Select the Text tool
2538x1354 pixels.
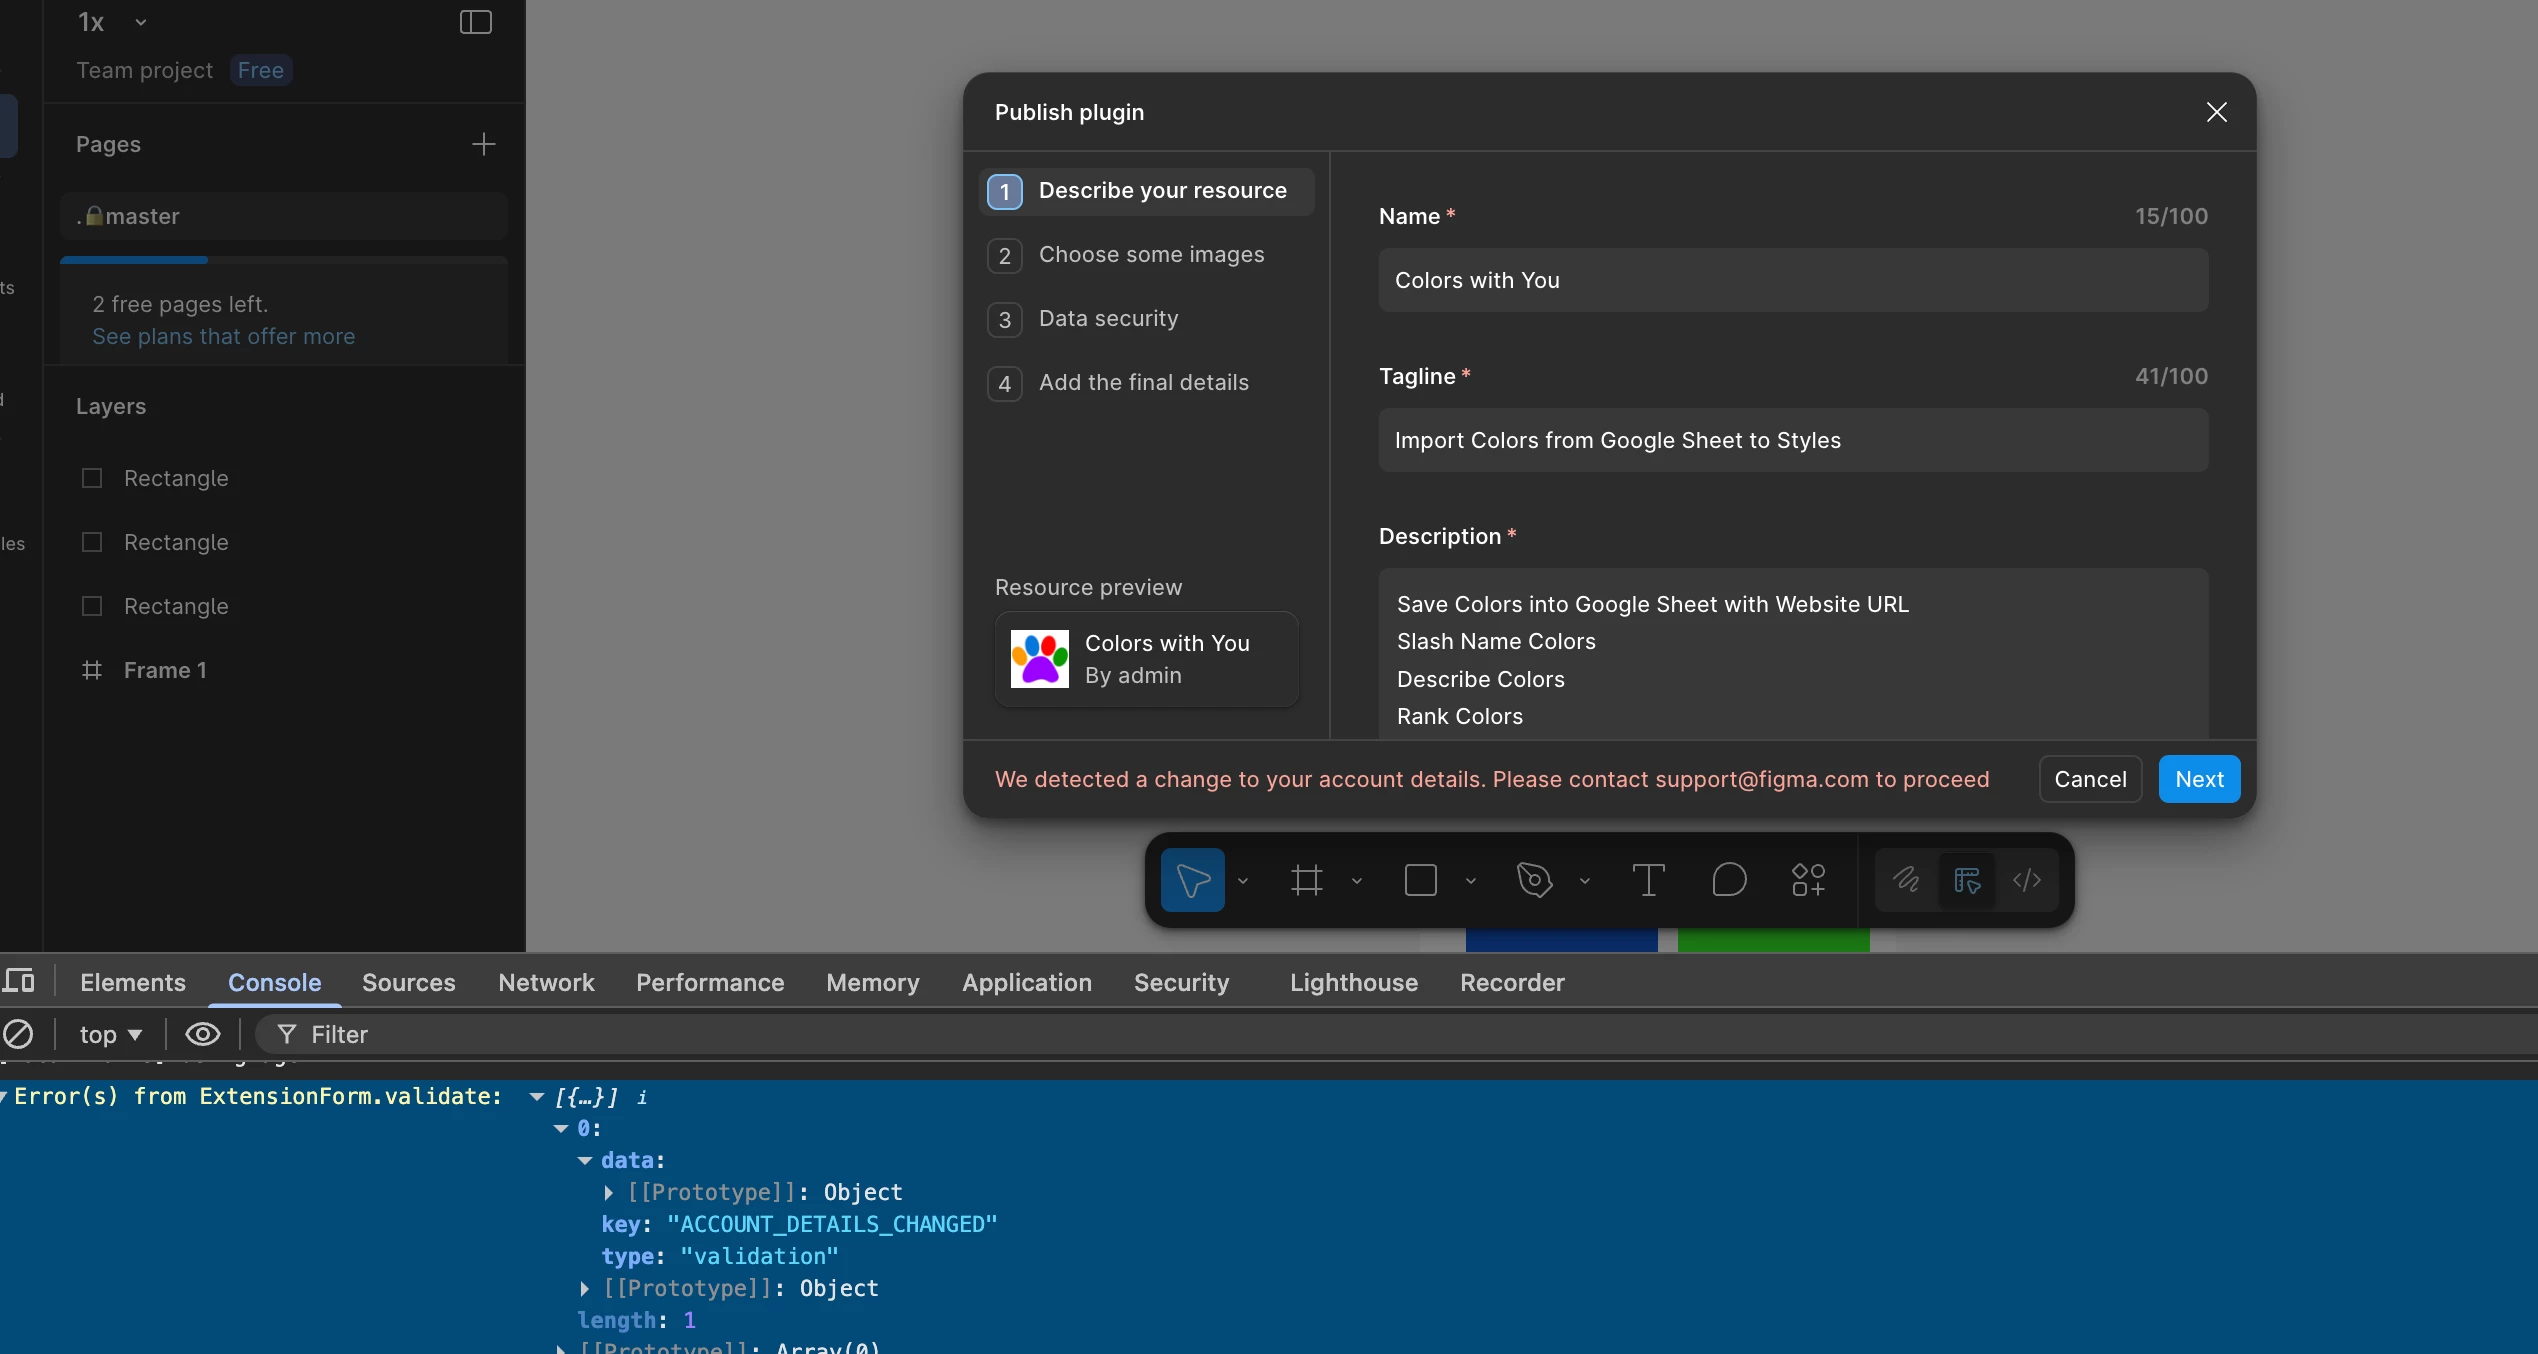click(1648, 880)
